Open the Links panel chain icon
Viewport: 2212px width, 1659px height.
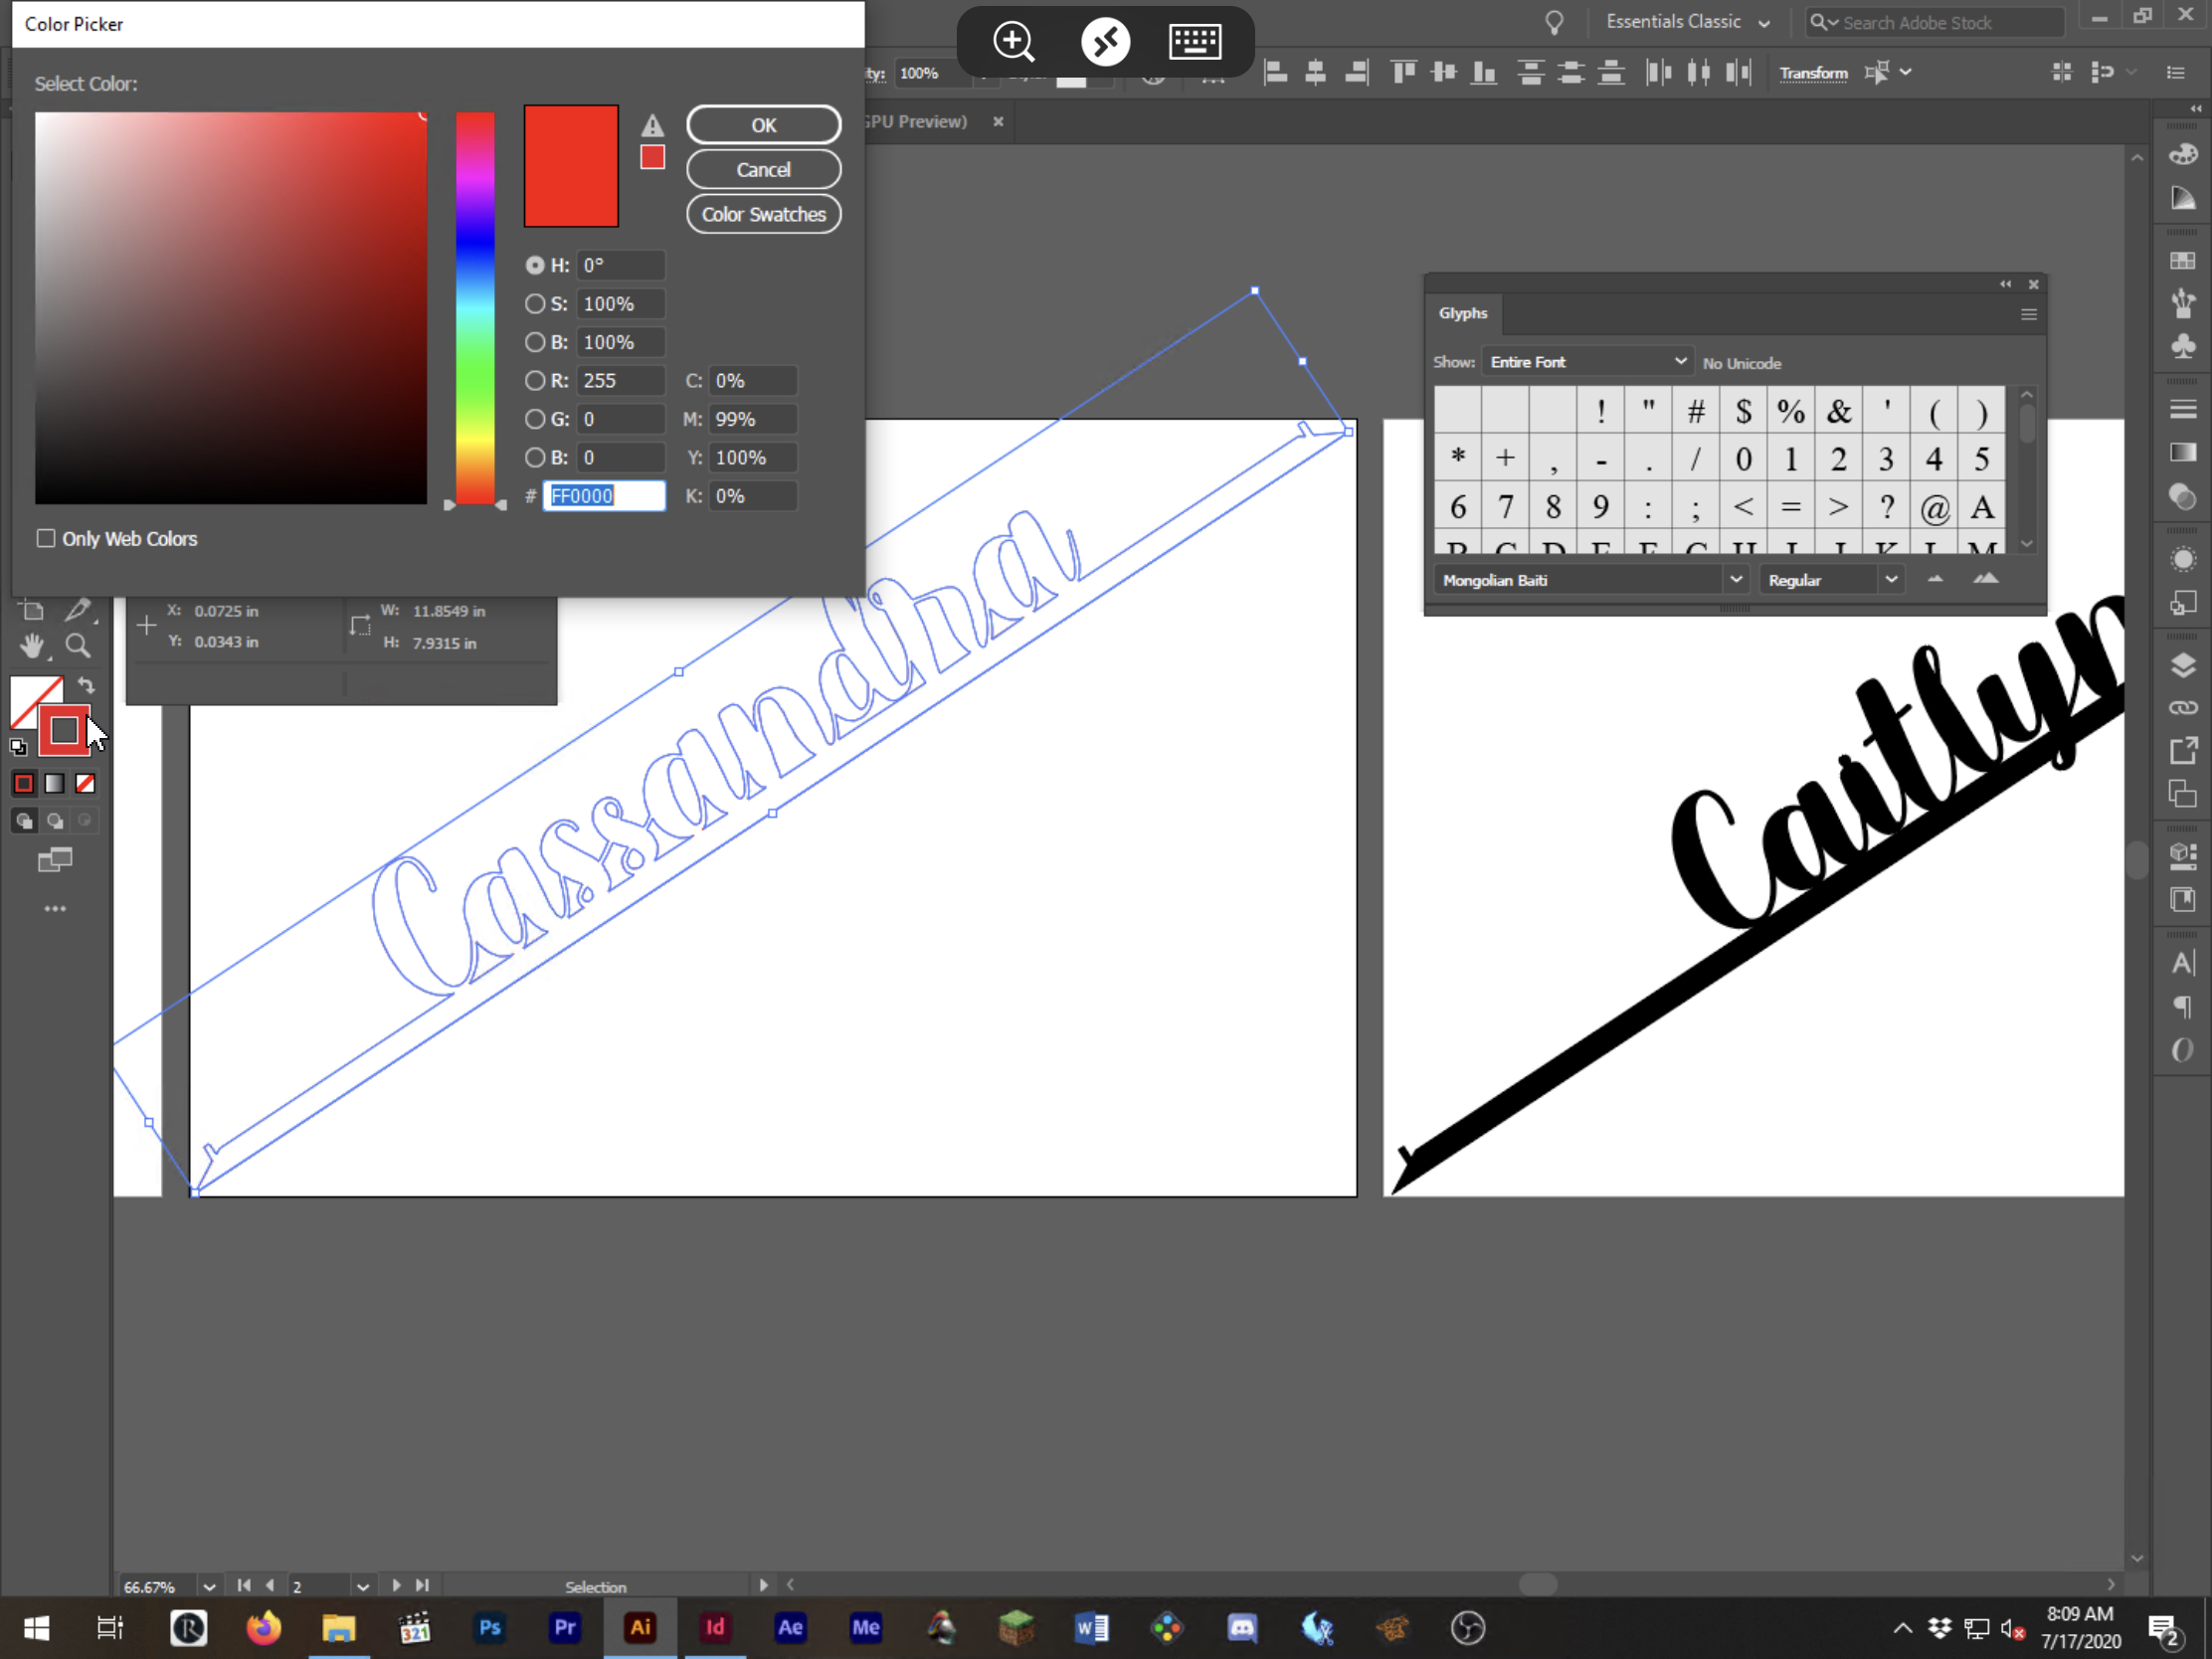pyautogui.click(x=2183, y=708)
